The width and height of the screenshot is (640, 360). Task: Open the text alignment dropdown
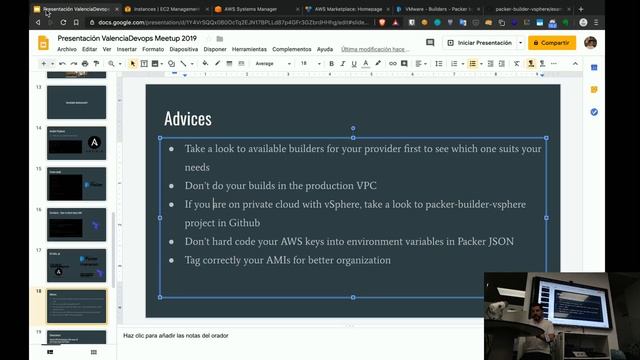tap(420, 64)
